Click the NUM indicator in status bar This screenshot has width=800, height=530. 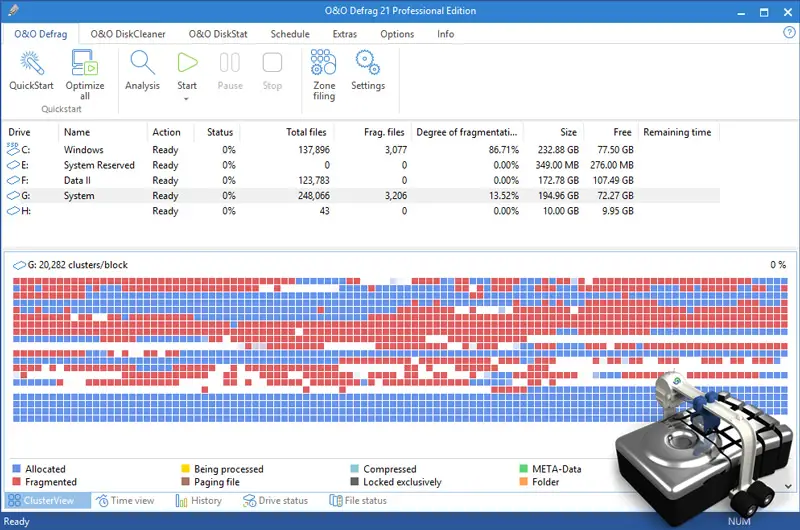click(x=739, y=521)
